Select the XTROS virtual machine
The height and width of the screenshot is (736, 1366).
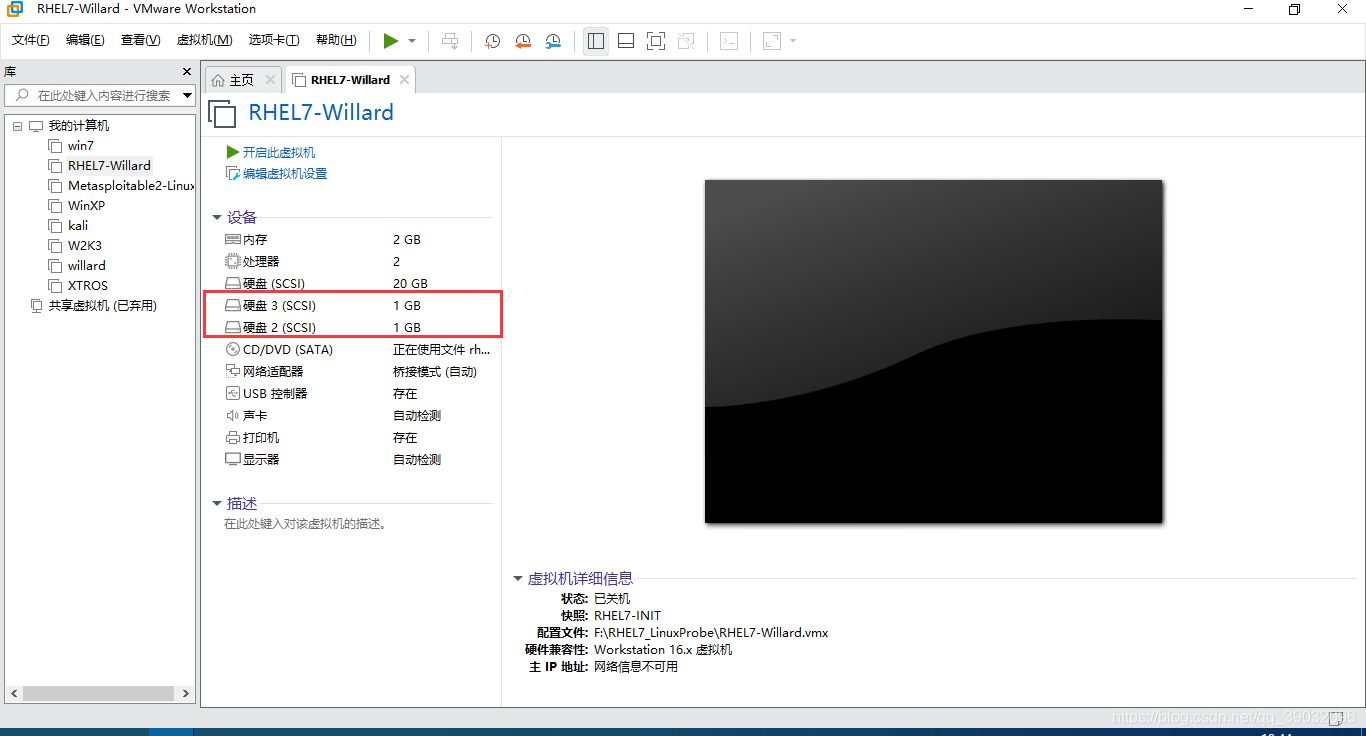click(x=88, y=286)
